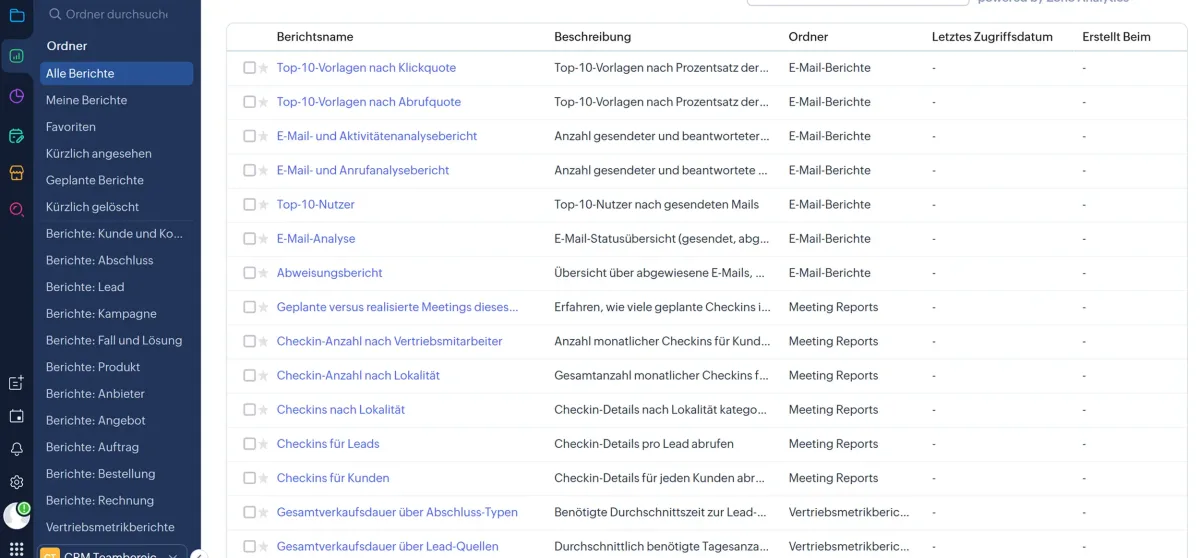Open the Vertriebsmetrikberichte folder
The width and height of the screenshot is (1200, 558).
110,527
